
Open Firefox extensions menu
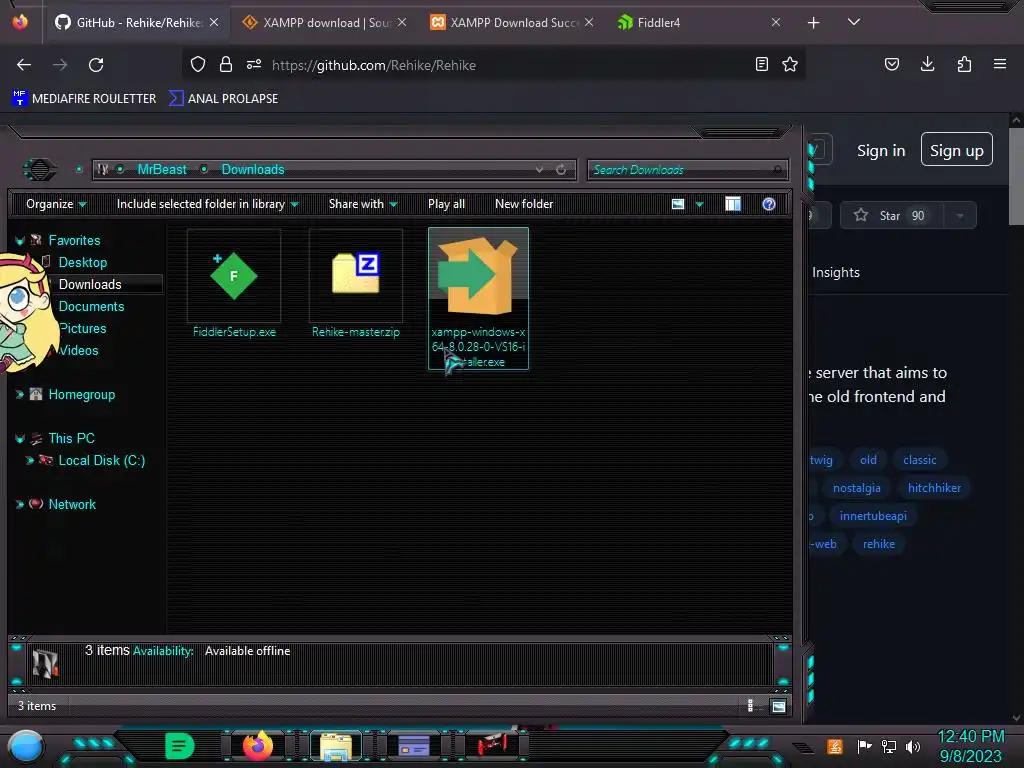tap(964, 64)
